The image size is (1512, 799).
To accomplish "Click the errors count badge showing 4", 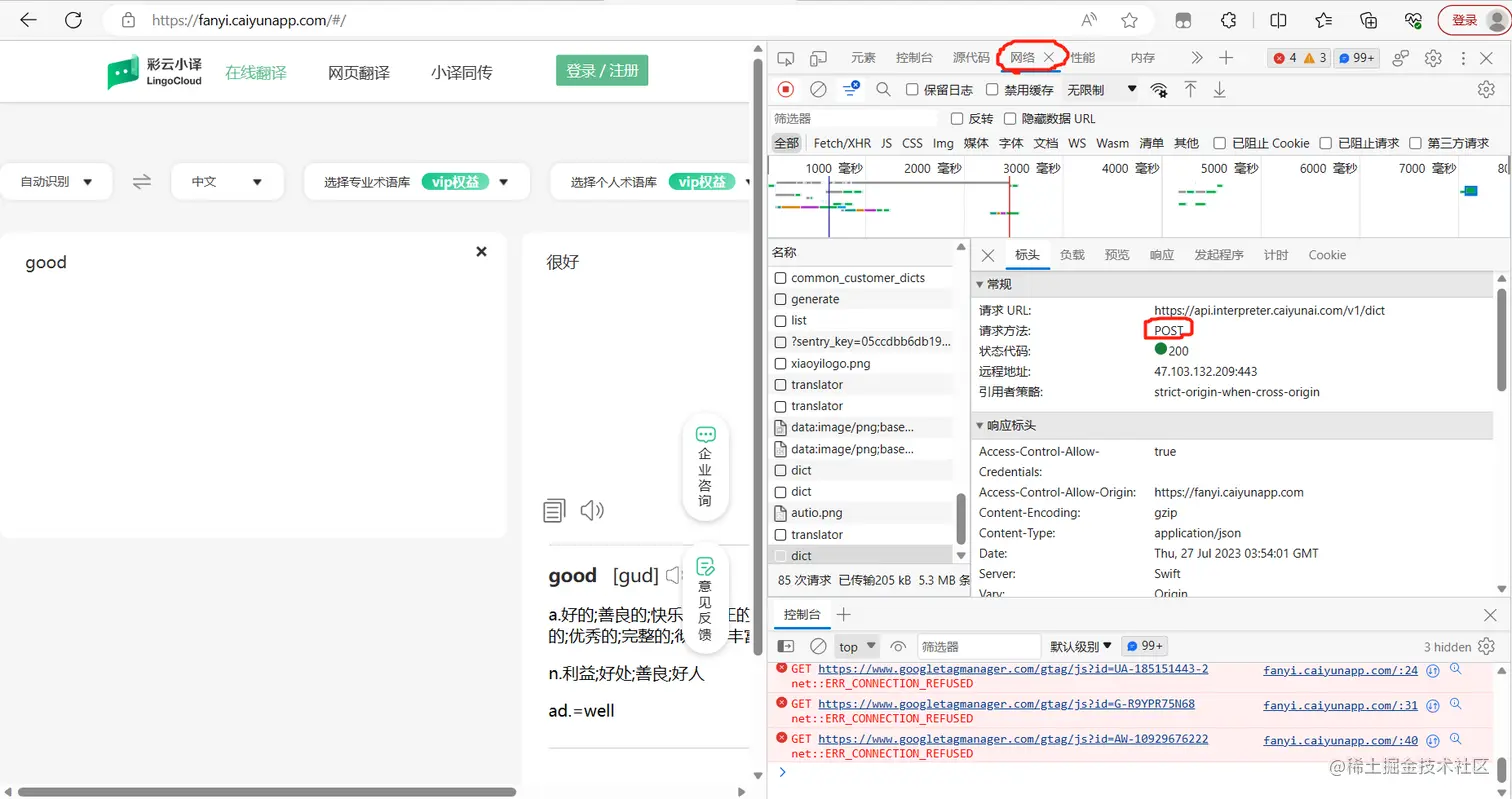I will pos(1285,58).
